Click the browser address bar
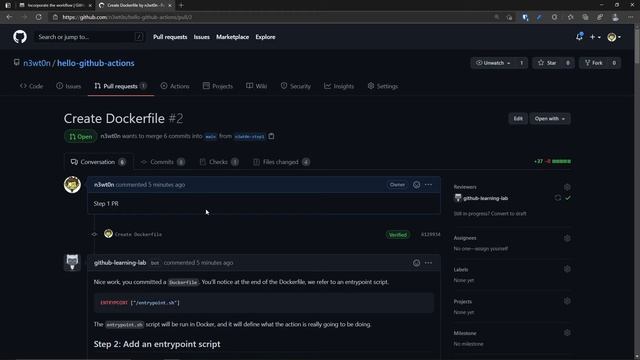Image resolution: width=640 pixels, height=360 pixels. coord(269,17)
